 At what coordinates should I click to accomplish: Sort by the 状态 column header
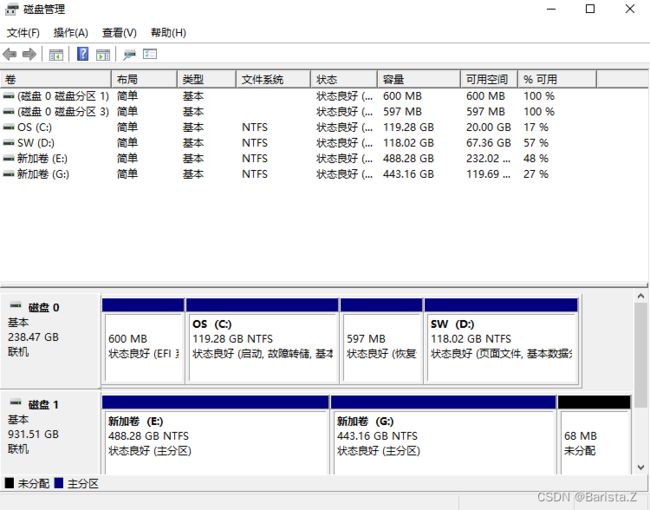344,79
